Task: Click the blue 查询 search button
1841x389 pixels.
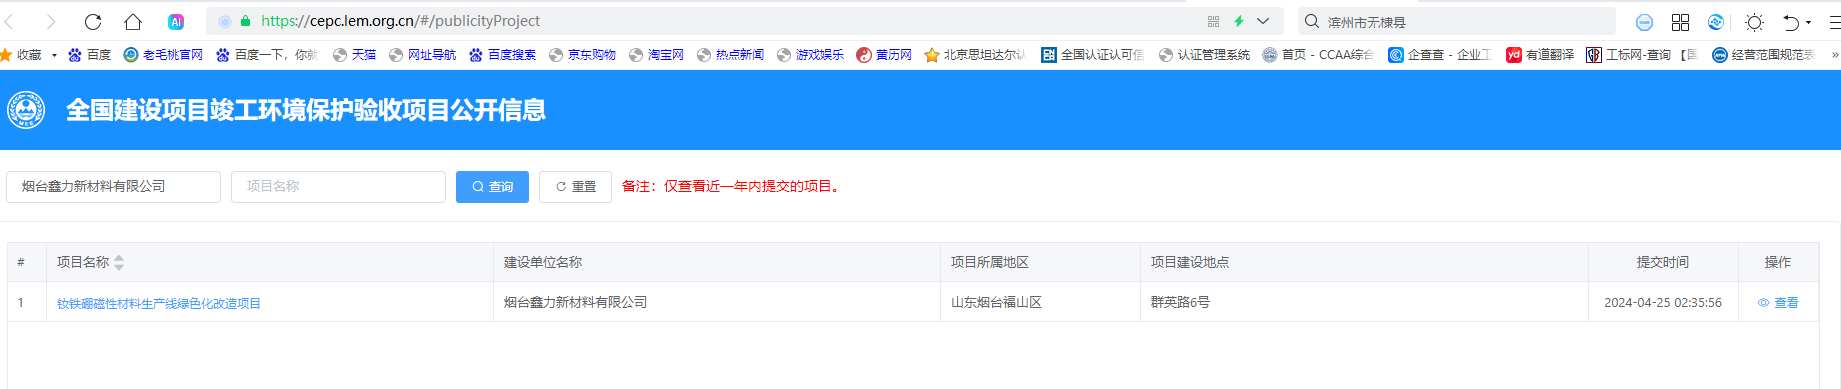Action: tap(492, 187)
